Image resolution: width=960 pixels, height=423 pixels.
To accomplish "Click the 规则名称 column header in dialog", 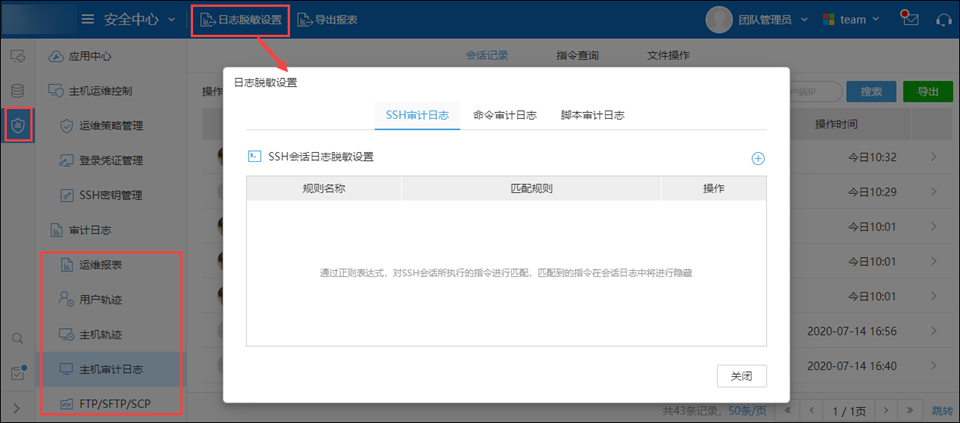I will click(x=324, y=189).
